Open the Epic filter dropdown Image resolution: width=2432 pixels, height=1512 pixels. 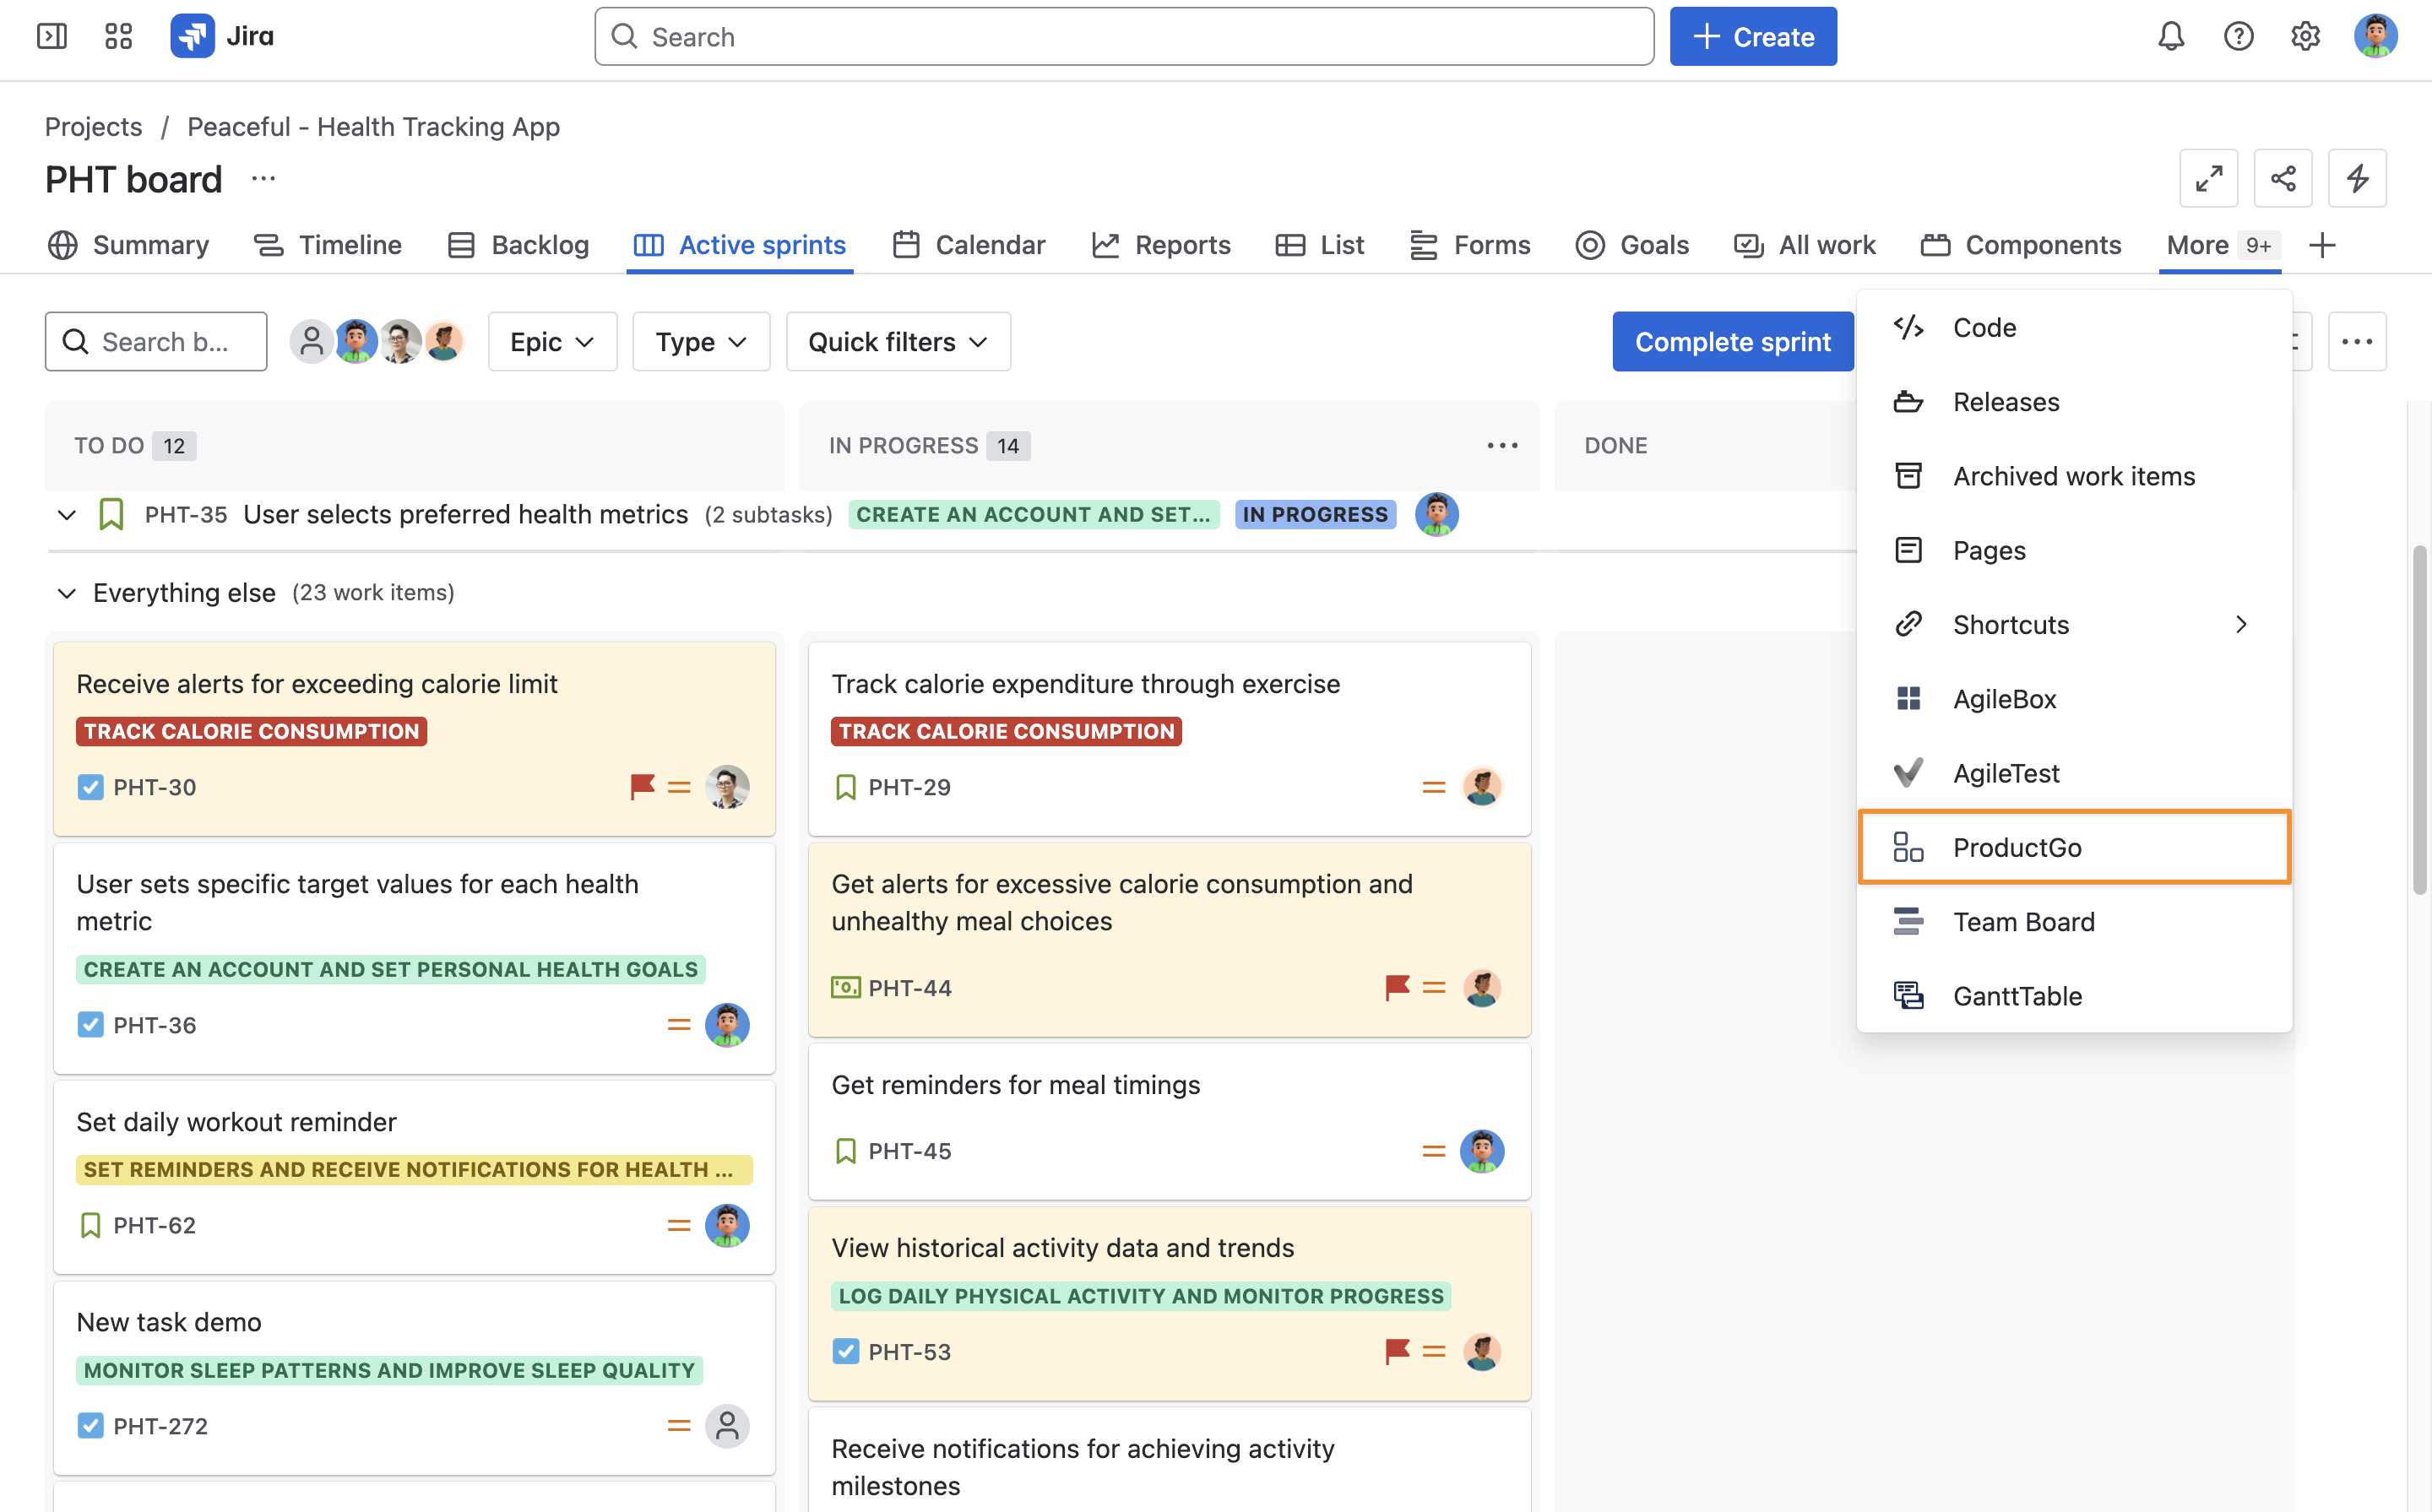[552, 342]
